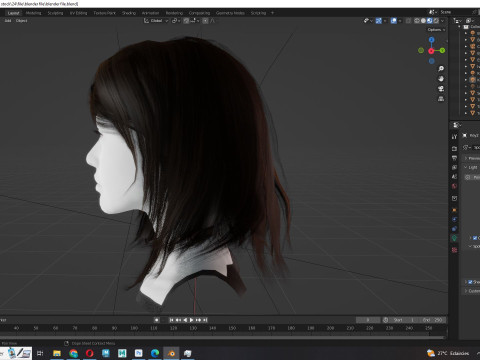Open Opera browser from the taskbar
The width and height of the screenshot is (480, 360).
pyautogui.click(x=89, y=353)
